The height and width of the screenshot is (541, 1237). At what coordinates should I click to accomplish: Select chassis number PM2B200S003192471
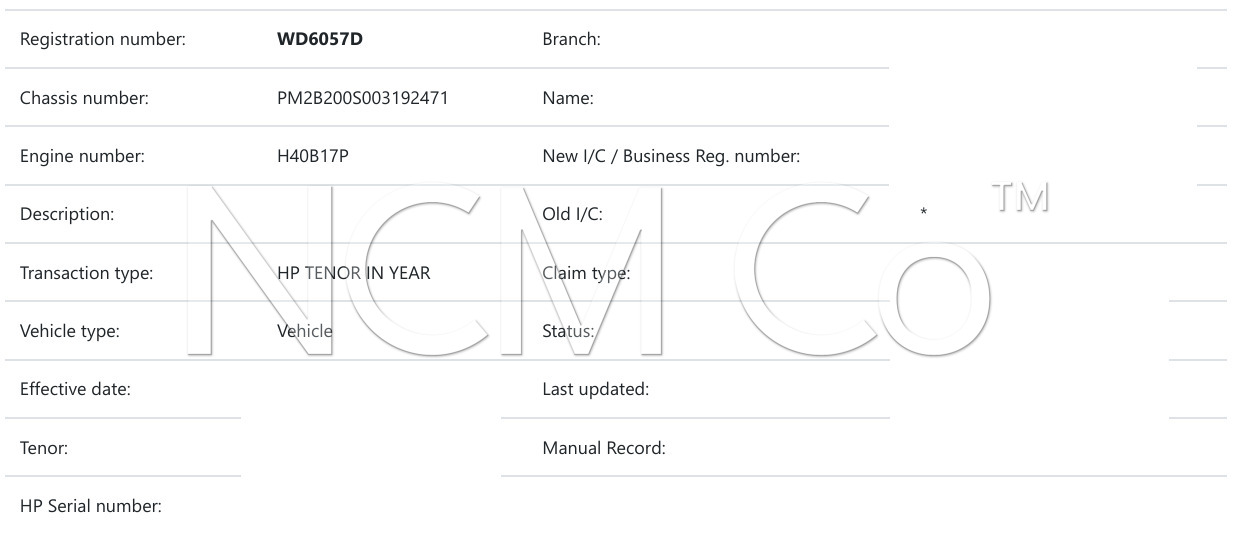coord(362,98)
